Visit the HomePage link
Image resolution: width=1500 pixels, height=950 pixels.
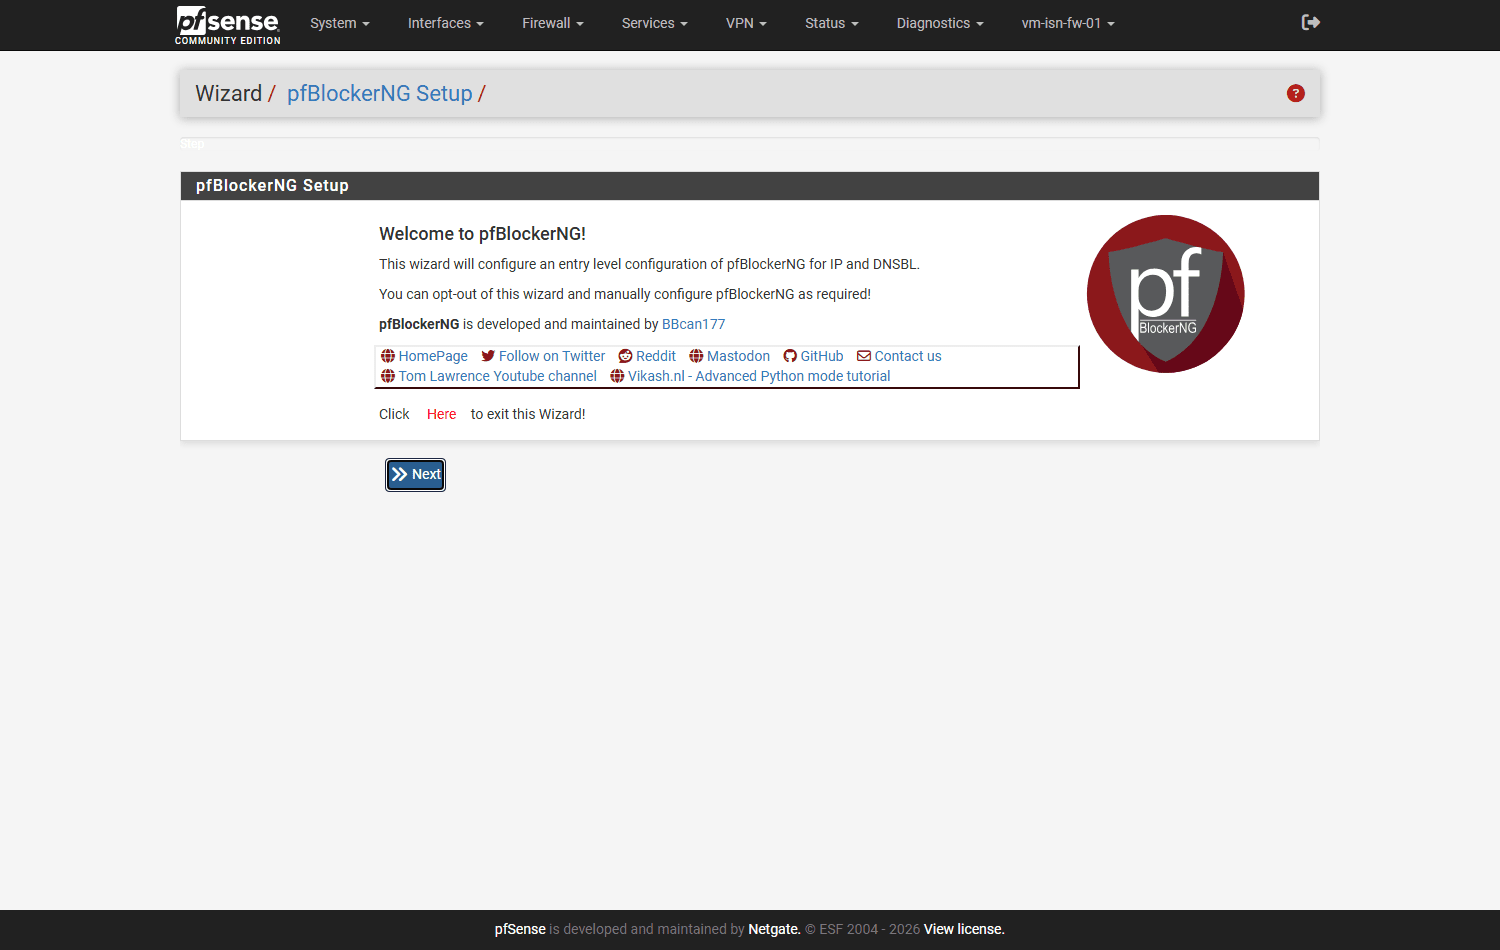point(433,356)
